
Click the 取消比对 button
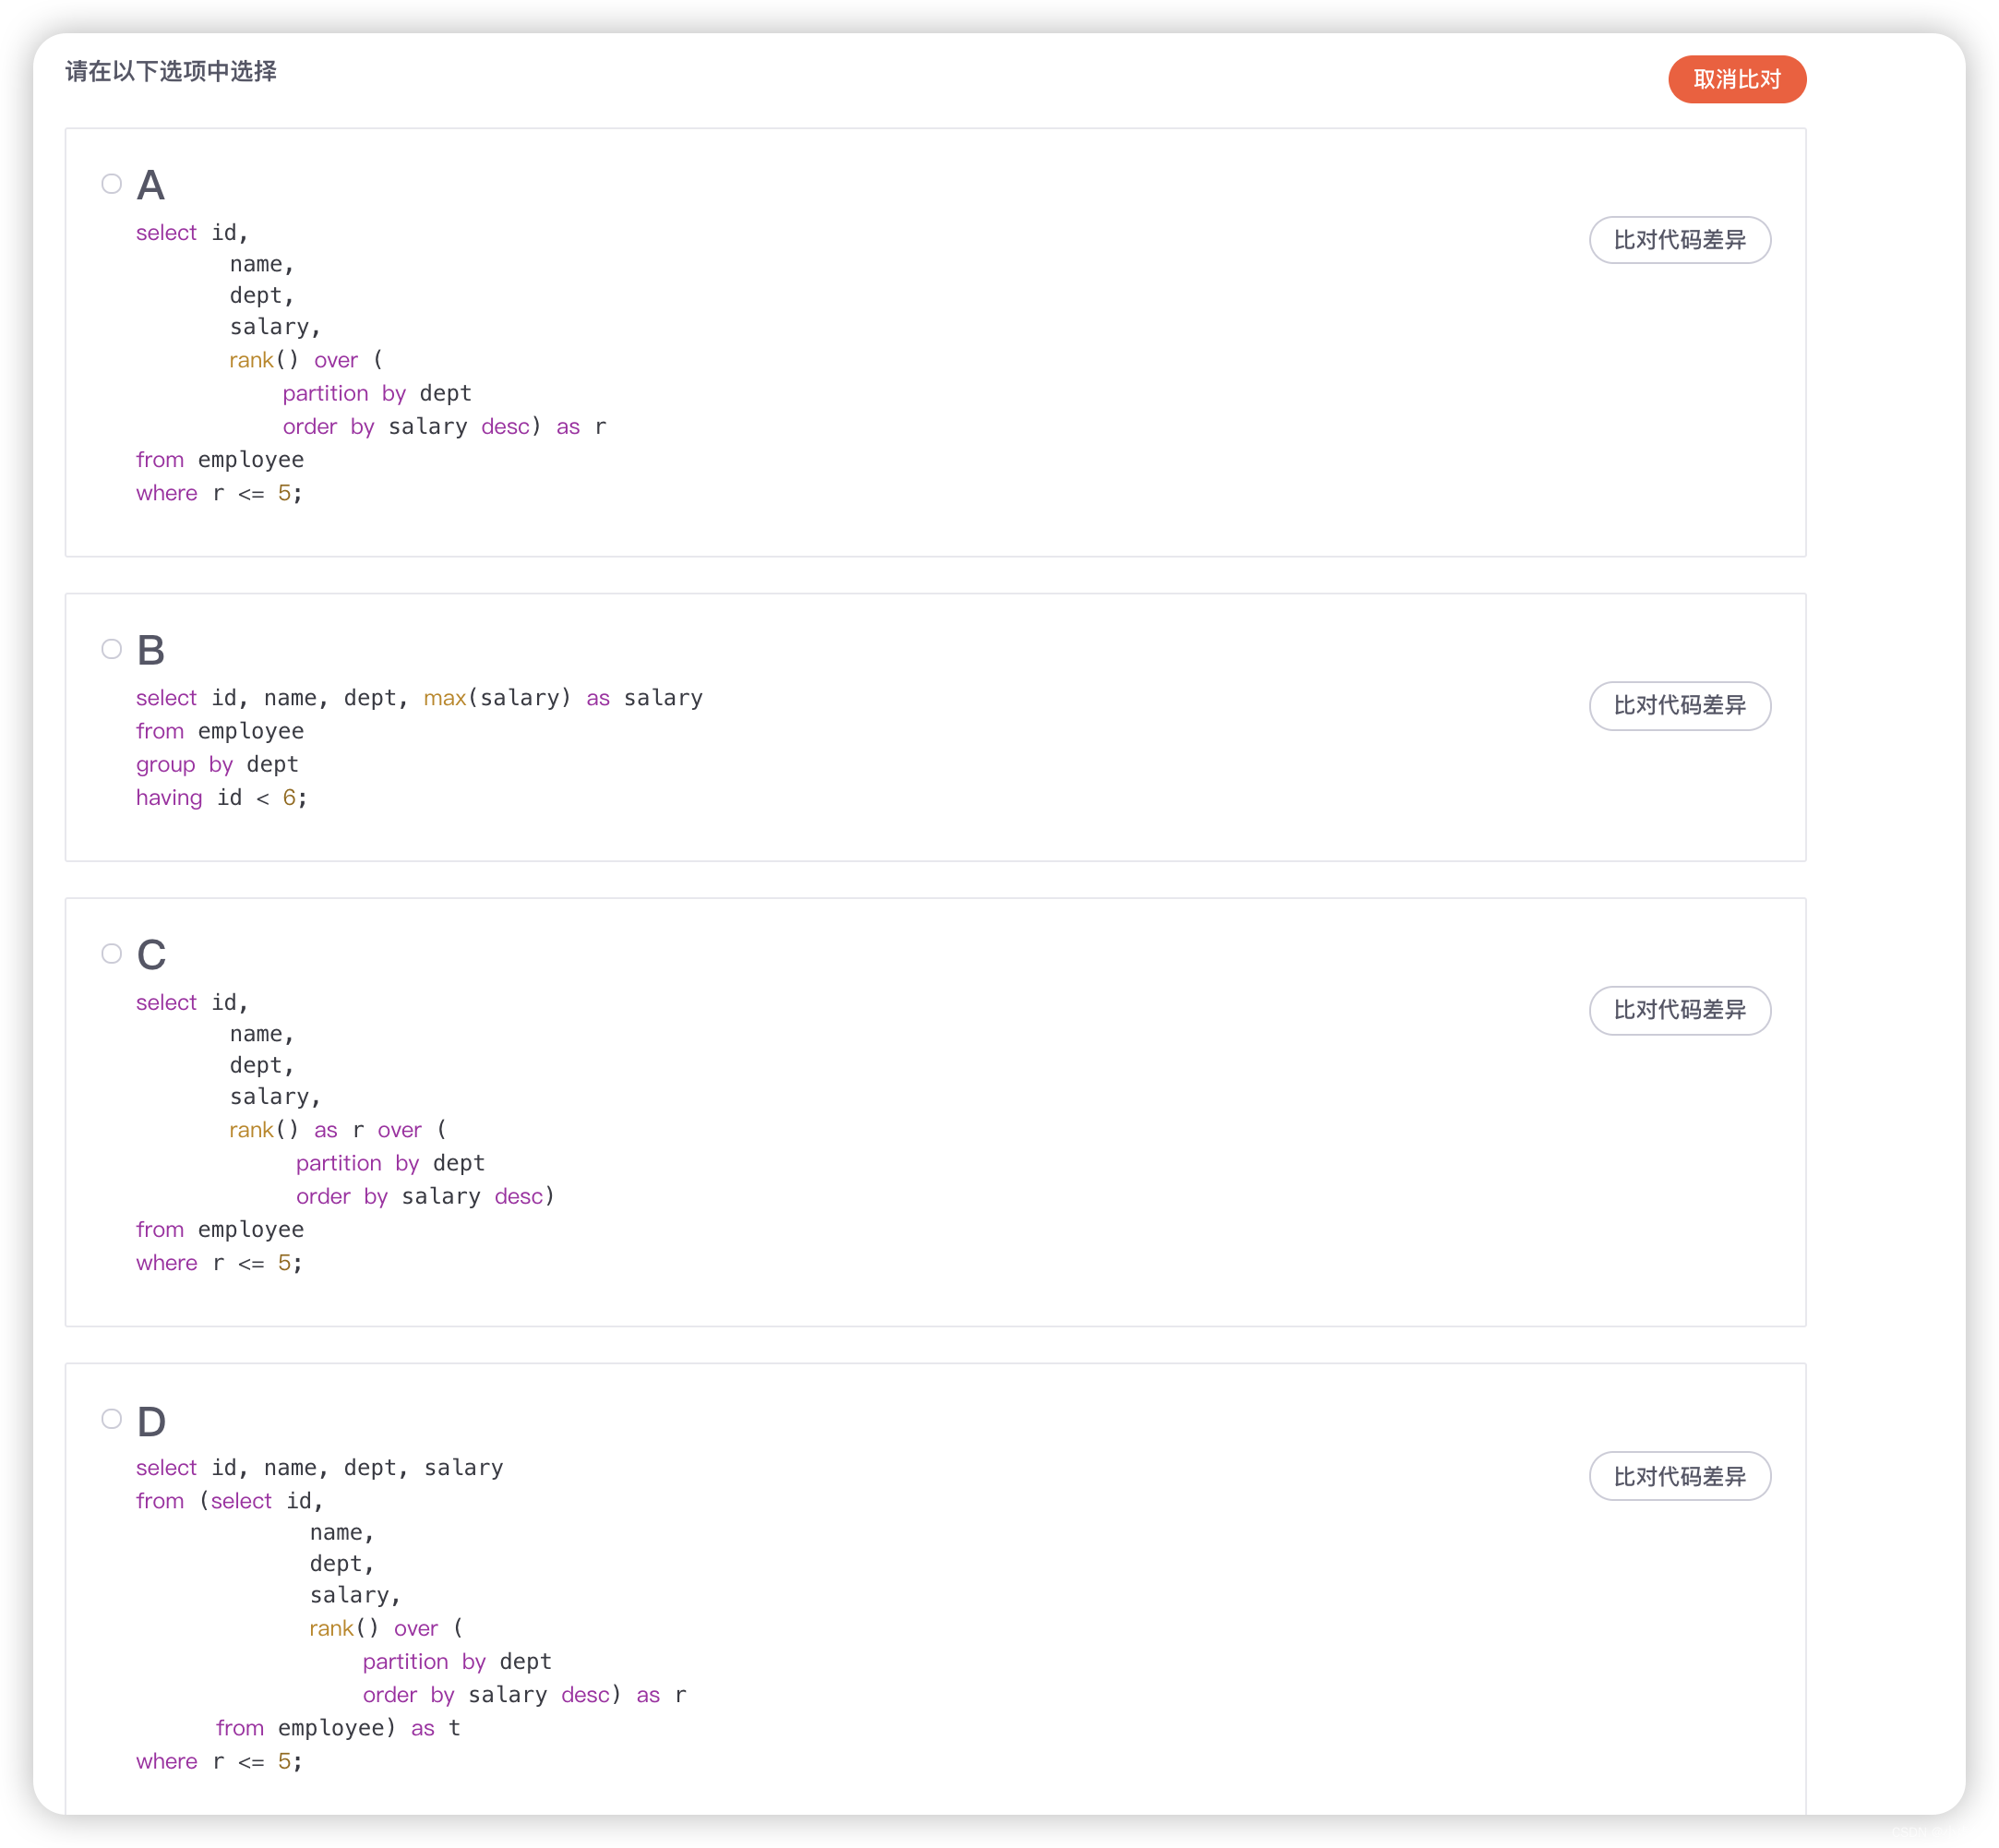tap(1737, 79)
